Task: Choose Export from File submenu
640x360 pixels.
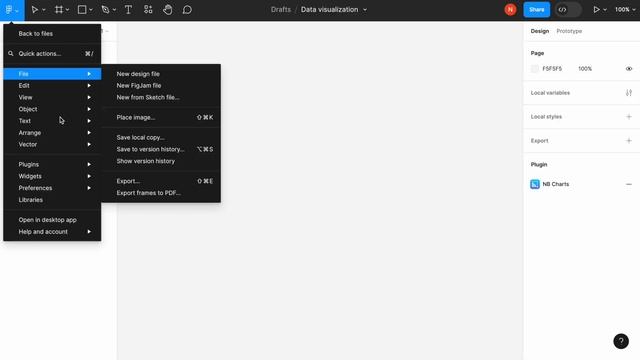Action: pyautogui.click(x=161, y=181)
